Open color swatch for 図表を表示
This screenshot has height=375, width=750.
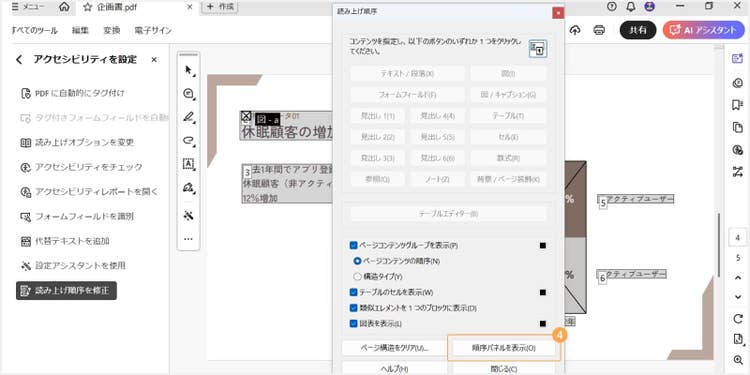pos(542,324)
